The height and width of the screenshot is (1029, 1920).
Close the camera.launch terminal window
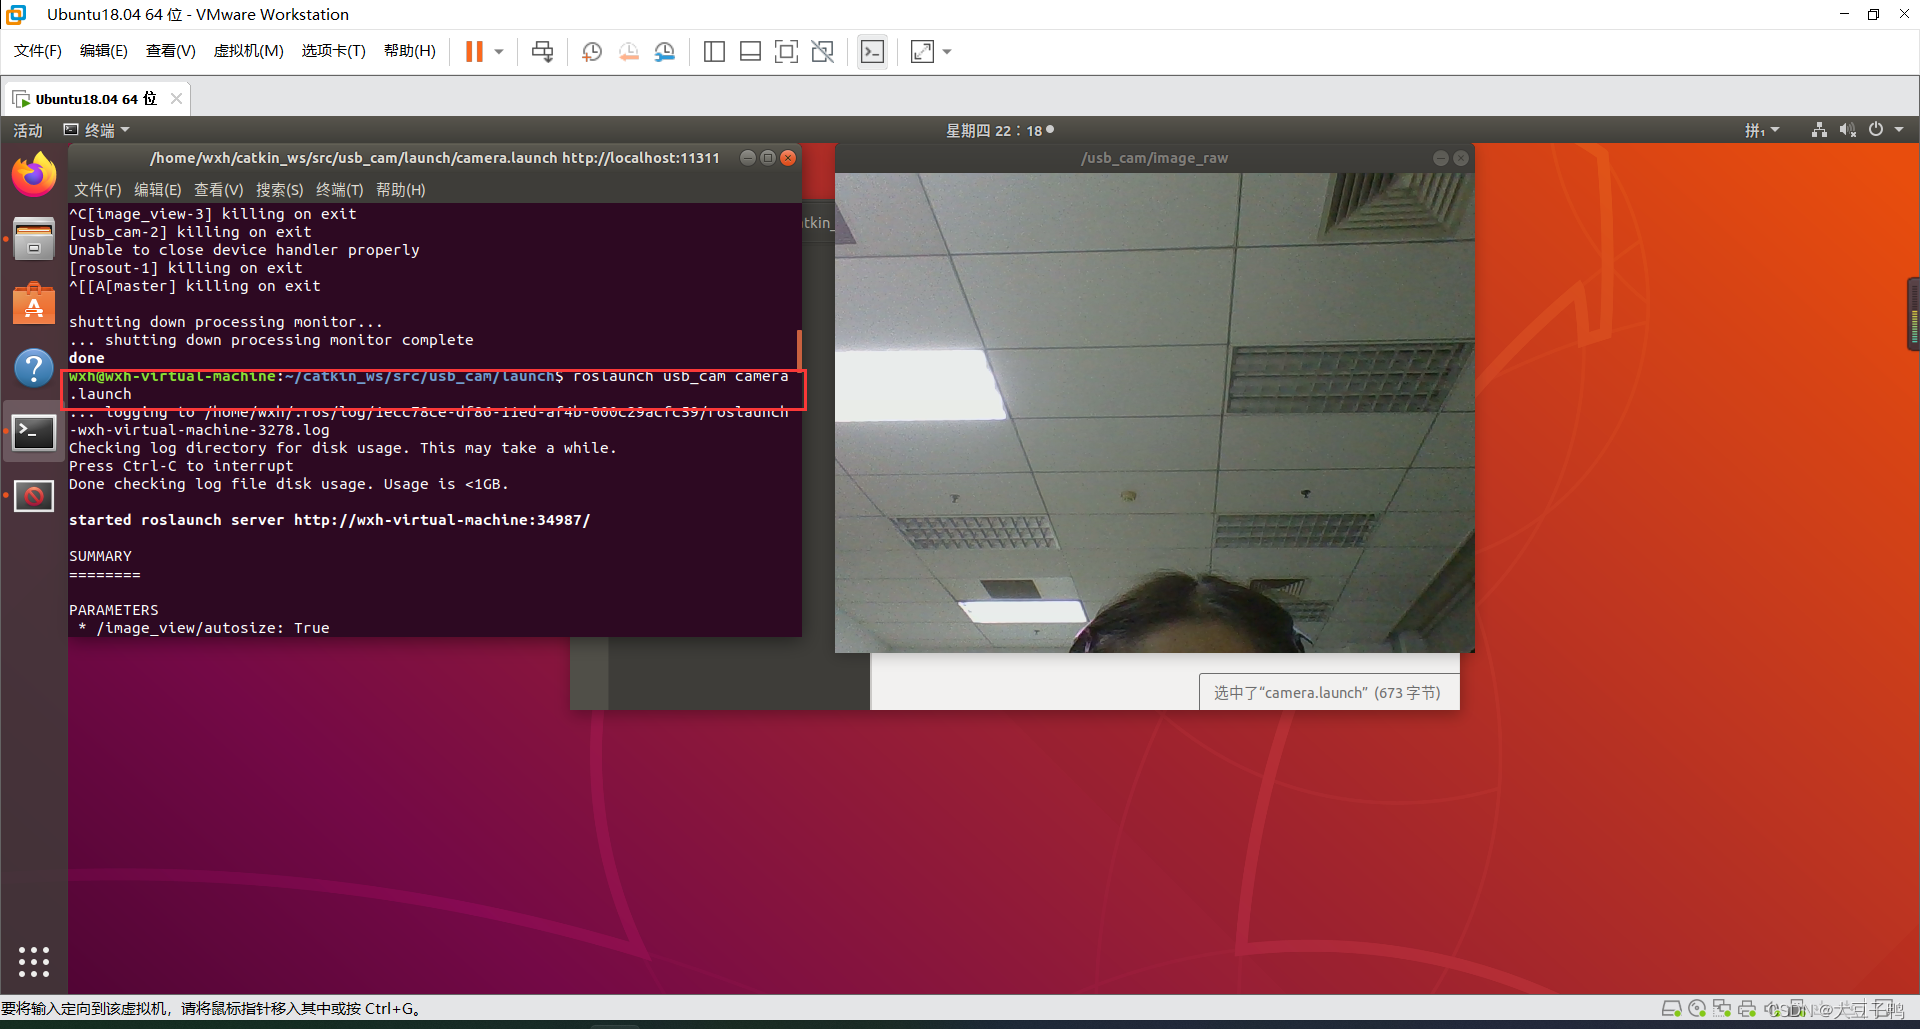coord(788,158)
